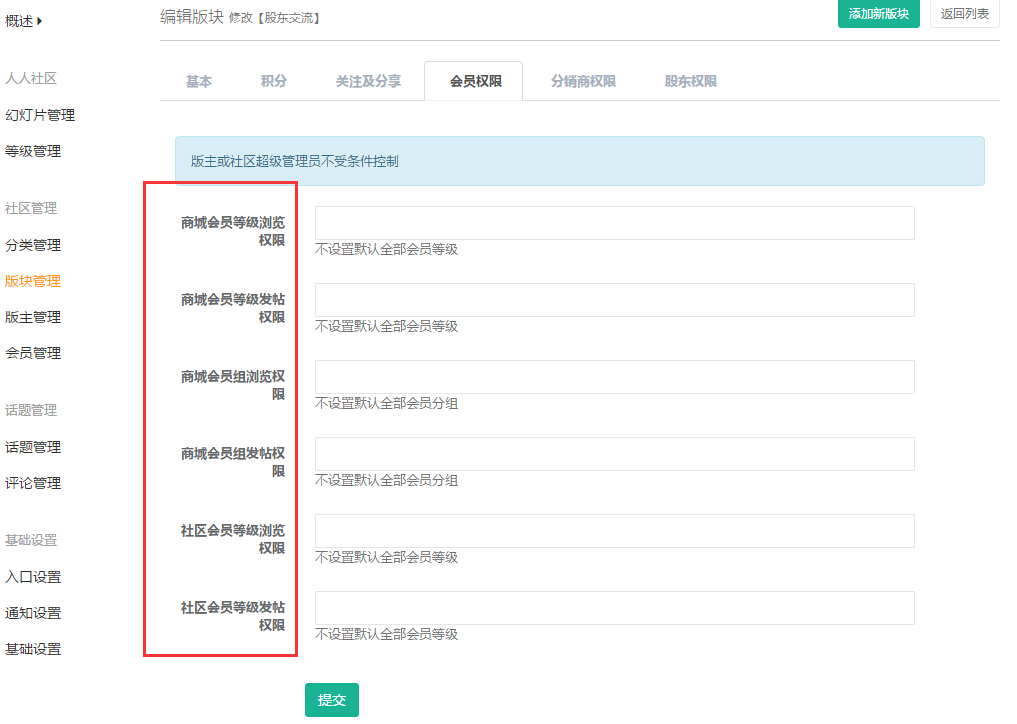
Task: Switch to the 基本 tab
Action: [199, 82]
